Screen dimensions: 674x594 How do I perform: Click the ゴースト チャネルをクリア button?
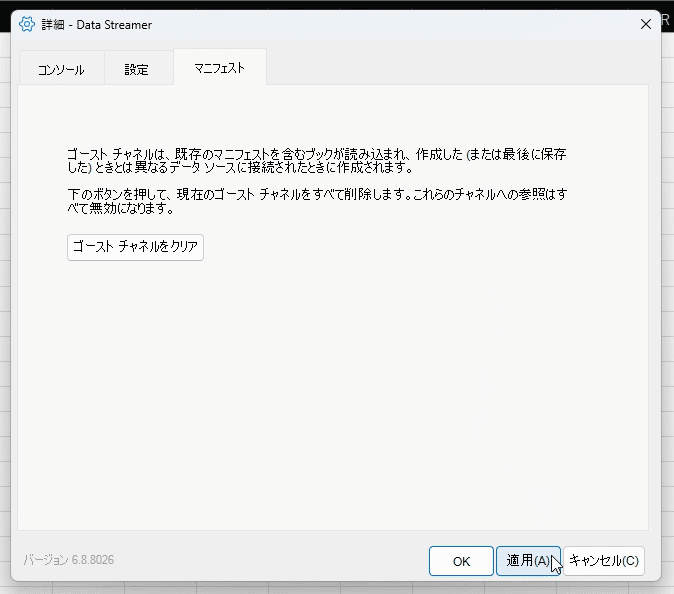[135, 247]
